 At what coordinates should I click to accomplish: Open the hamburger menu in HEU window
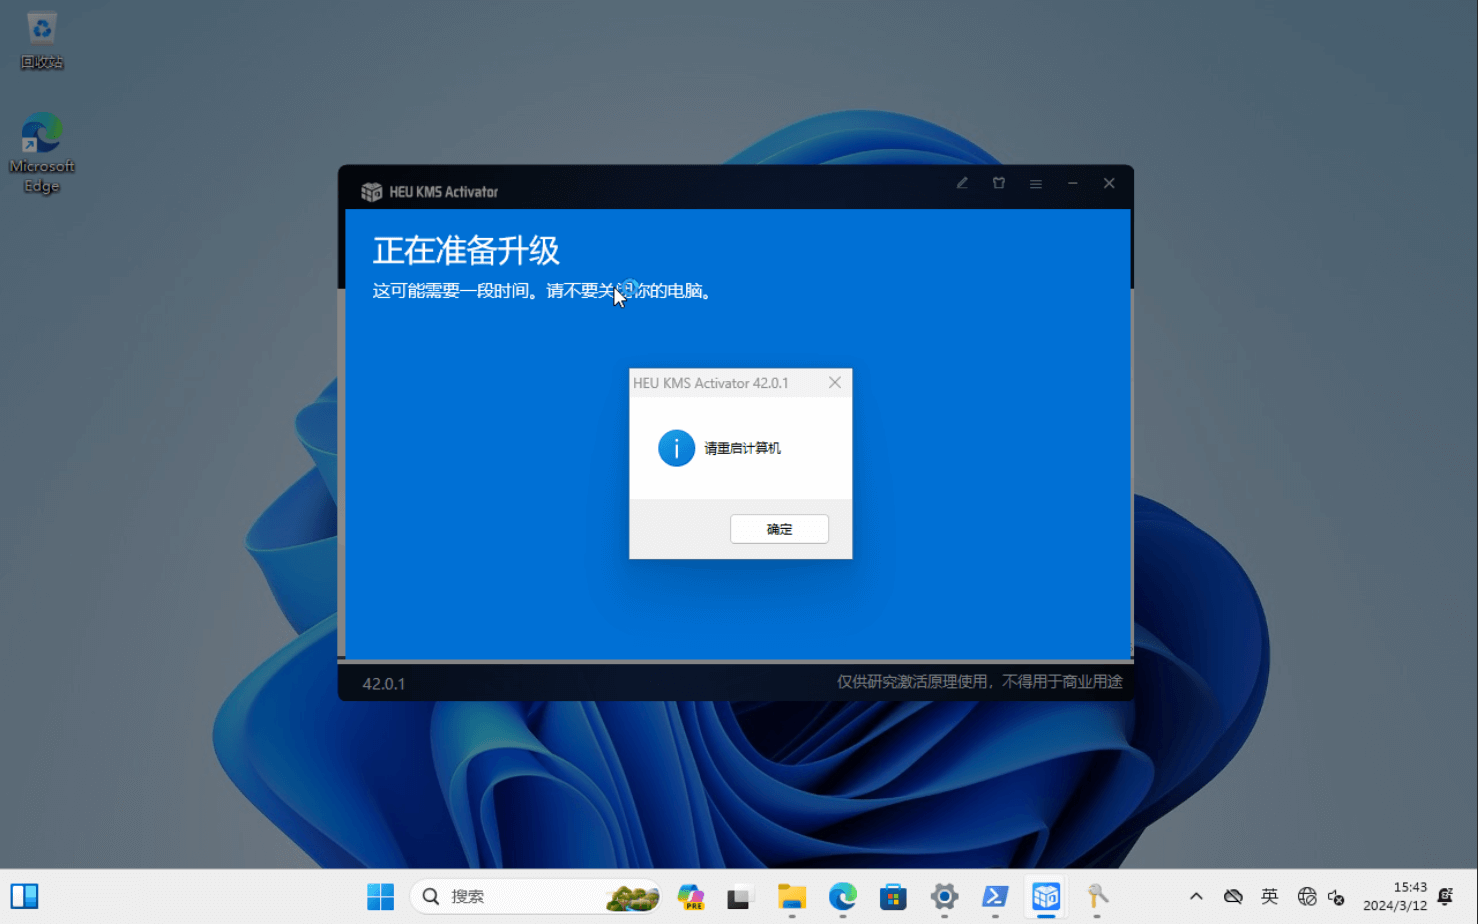pyautogui.click(x=1035, y=184)
